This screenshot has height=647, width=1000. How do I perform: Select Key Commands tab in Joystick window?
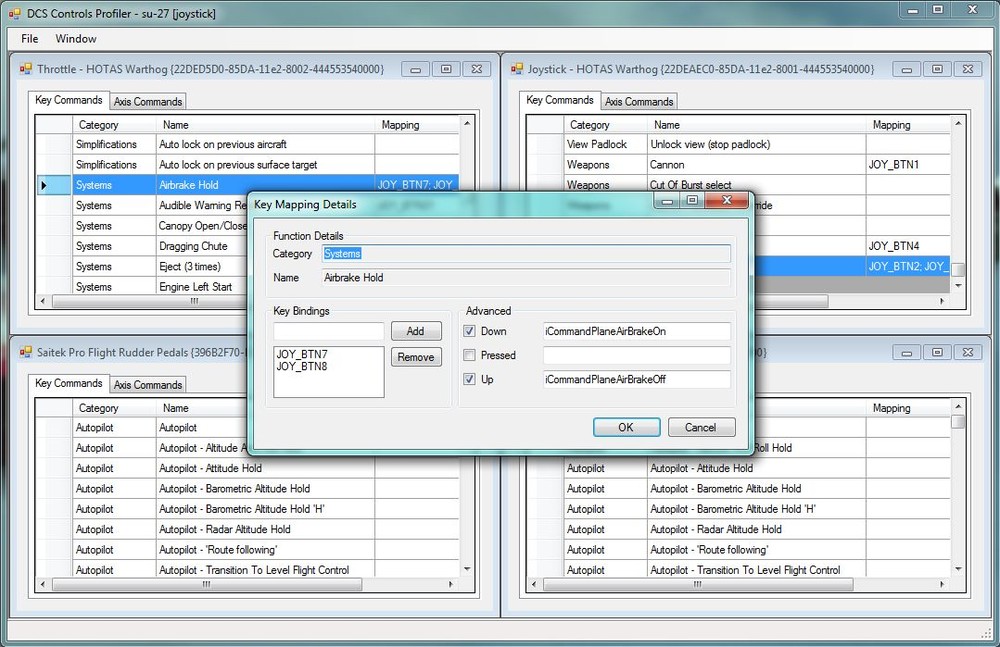coord(560,100)
